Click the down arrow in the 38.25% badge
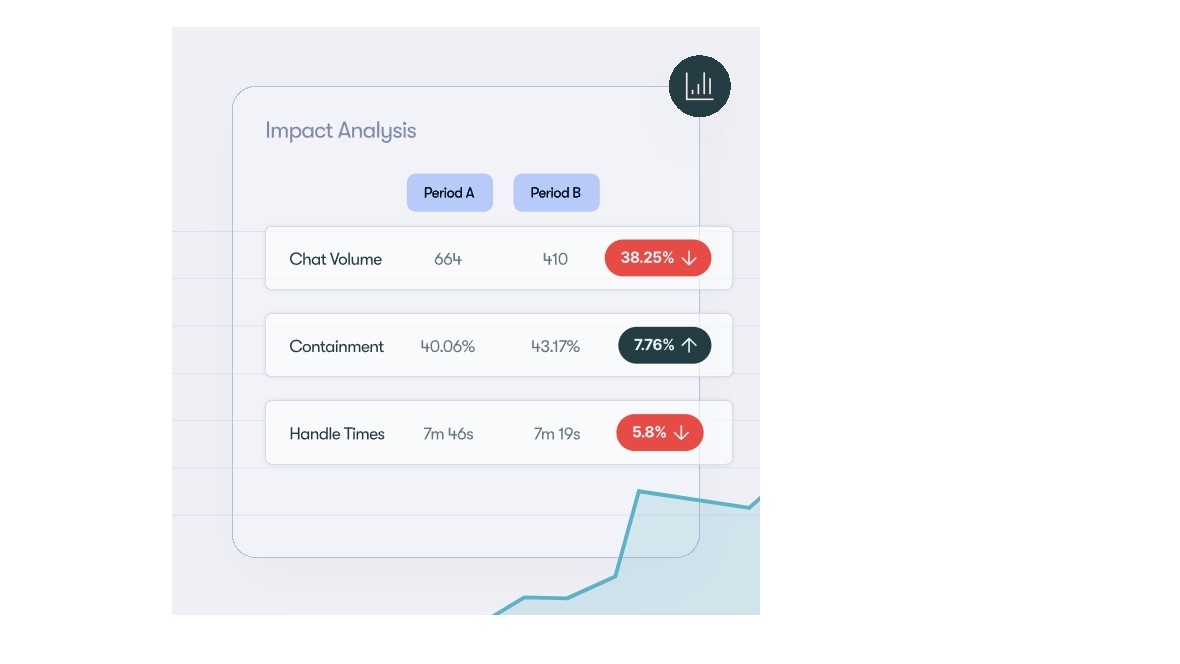Image resolution: width=1180 pixels, height=664 pixels. (x=689, y=258)
